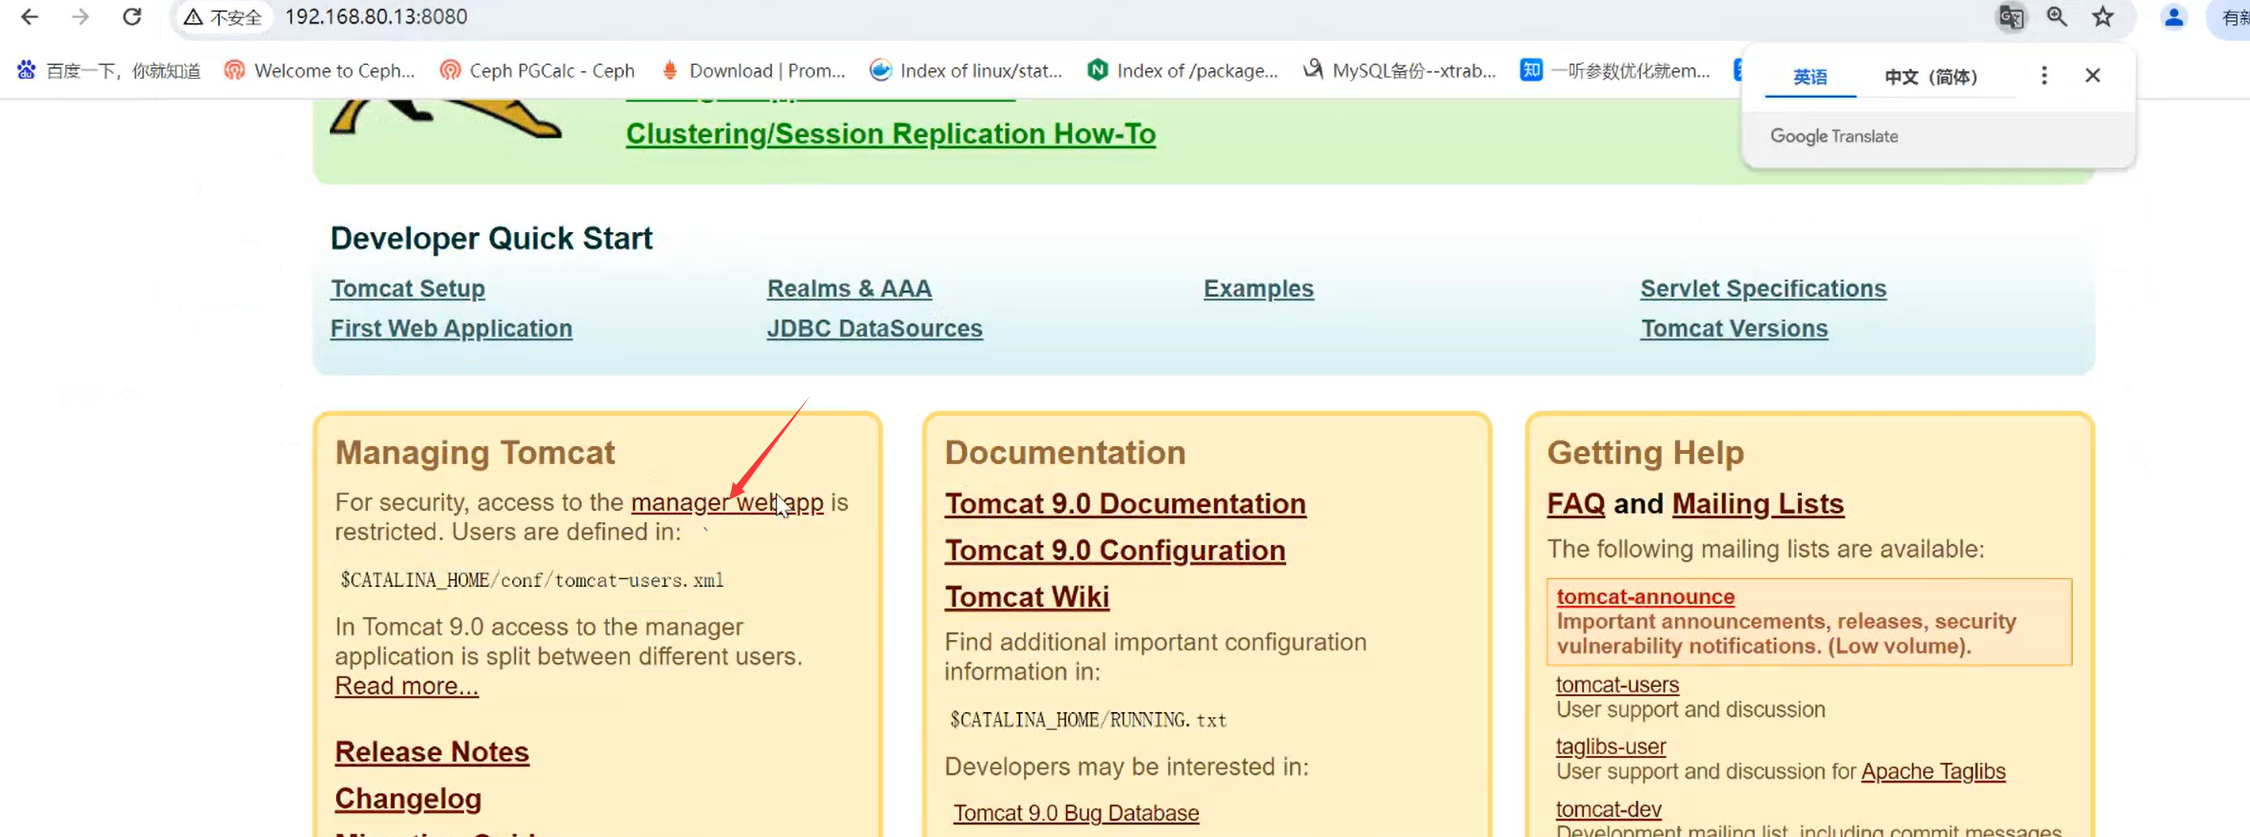This screenshot has height=837, width=2250.
Task: Open the 不安全 site security indicator
Action: pyautogui.click(x=223, y=17)
